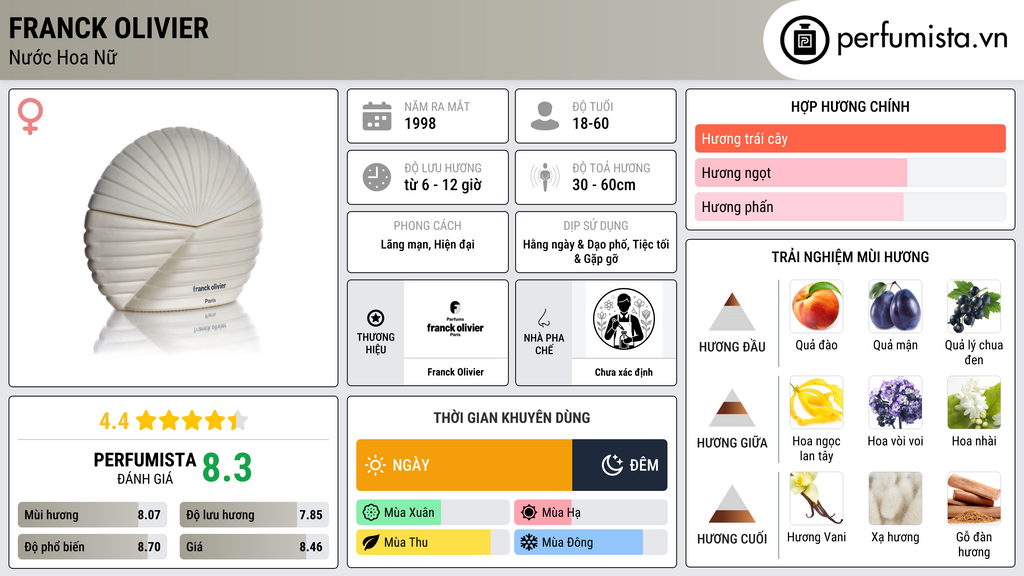Click the Mùa Đông winter season bar
The width and height of the screenshot is (1024, 576).
tap(591, 542)
